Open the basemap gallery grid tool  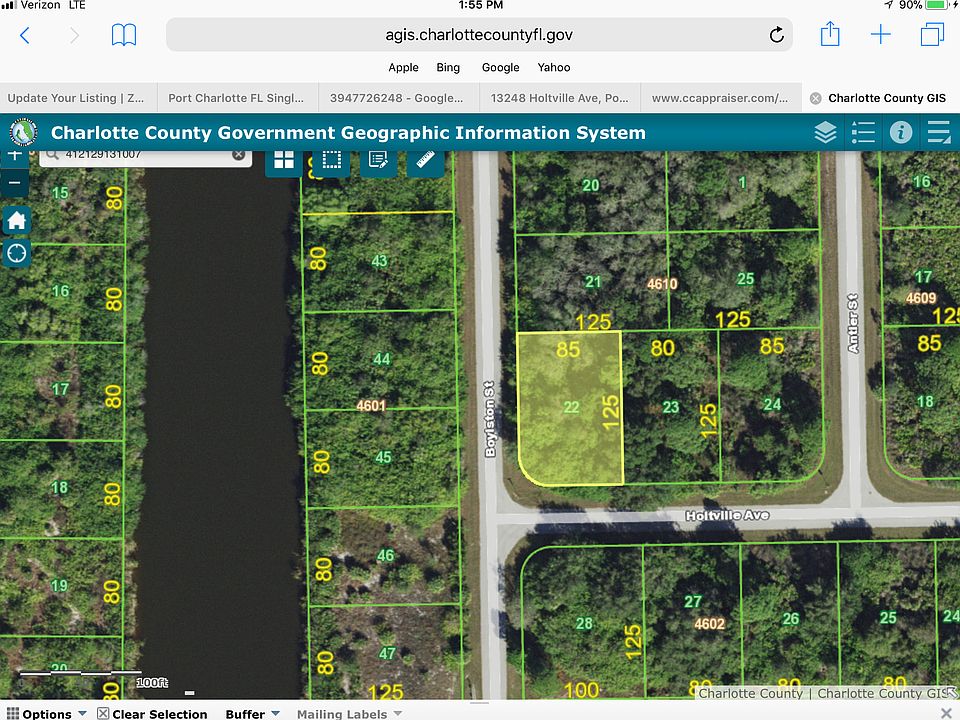(284, 161)
